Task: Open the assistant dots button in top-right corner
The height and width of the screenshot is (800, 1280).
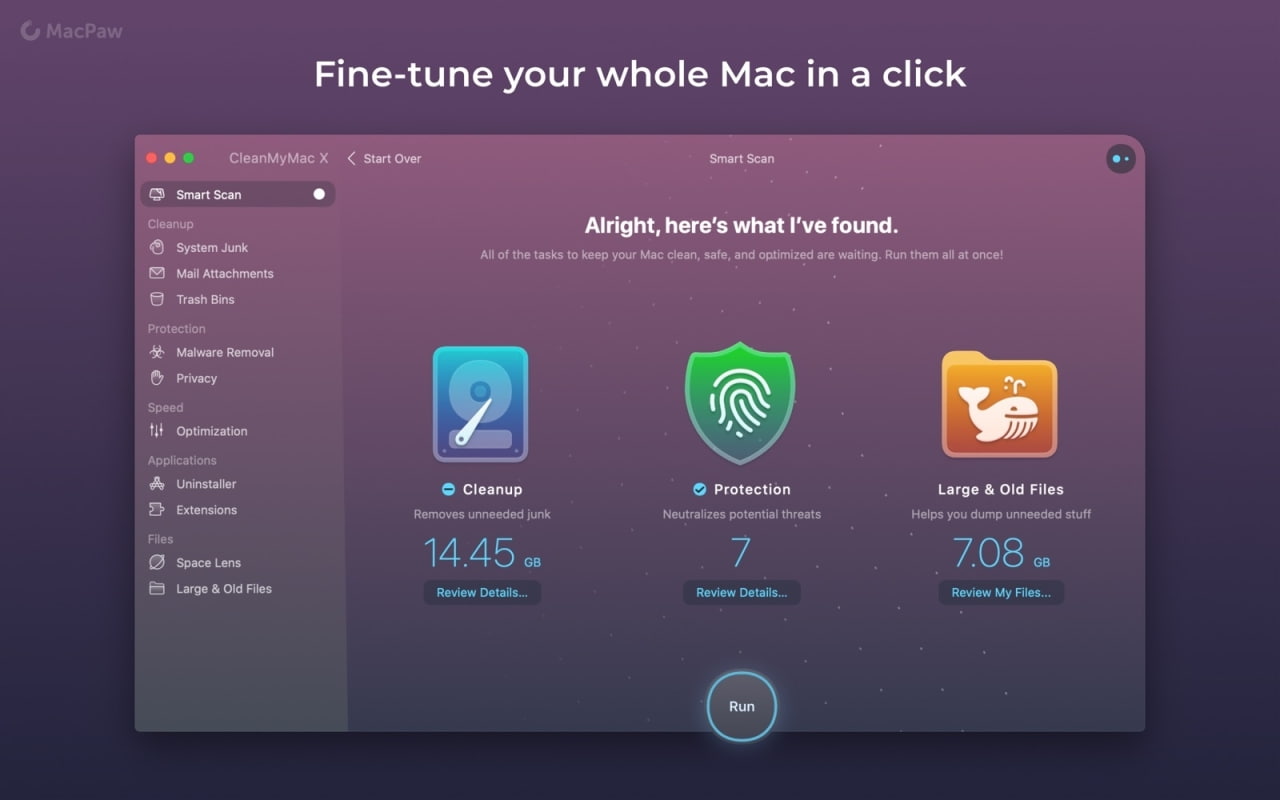Action: 1121,159
